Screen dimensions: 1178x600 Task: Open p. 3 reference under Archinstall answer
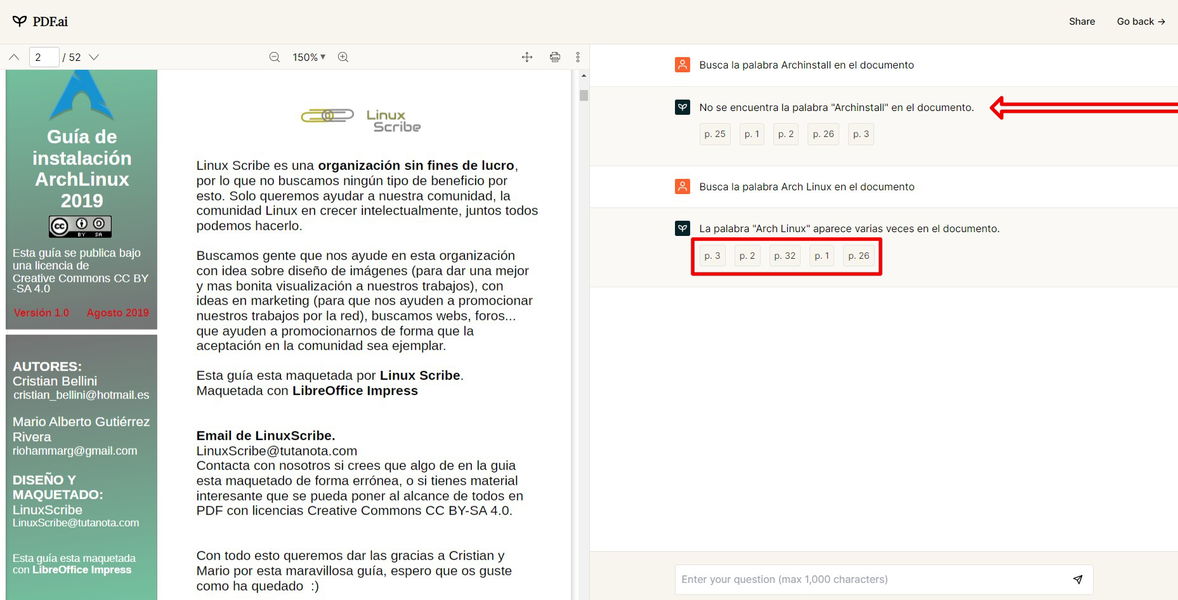pyautogui.click(x=861, y=134)
